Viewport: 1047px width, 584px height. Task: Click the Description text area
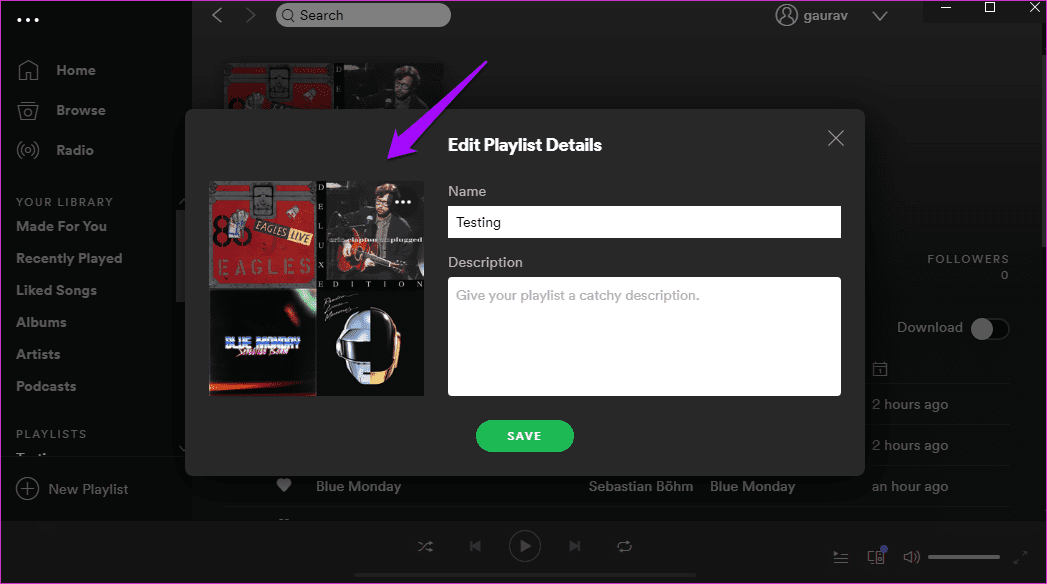click(644, 336)
